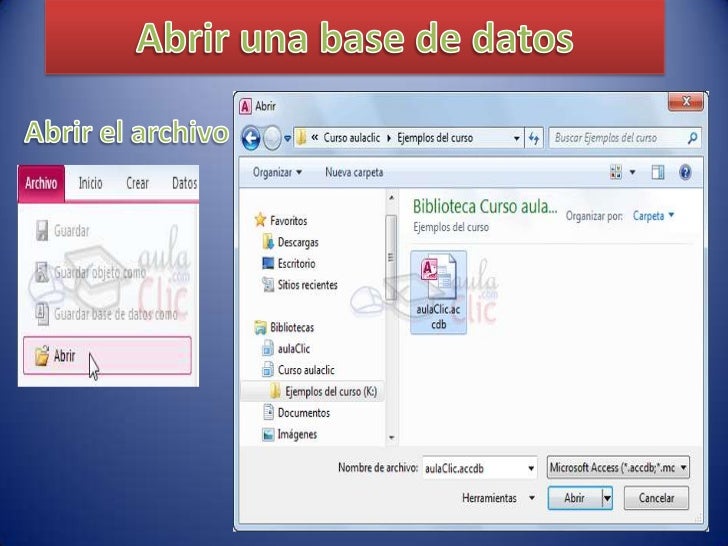Viewport: 728px width, 546px height.
Task: Click the blue Help question mark icon
Action: (685, 172)
